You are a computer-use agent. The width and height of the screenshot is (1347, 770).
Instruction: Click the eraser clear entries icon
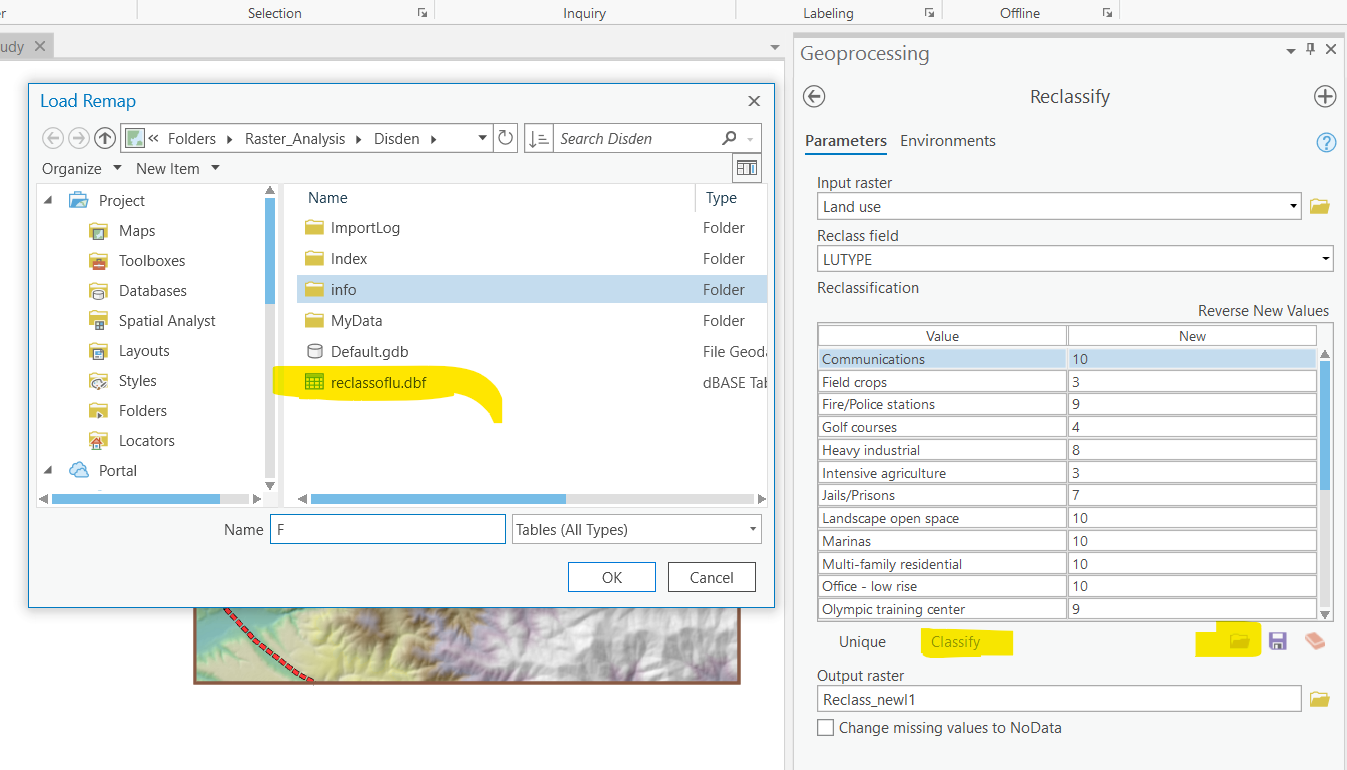pyautogui.click(x=1315, y=641)
